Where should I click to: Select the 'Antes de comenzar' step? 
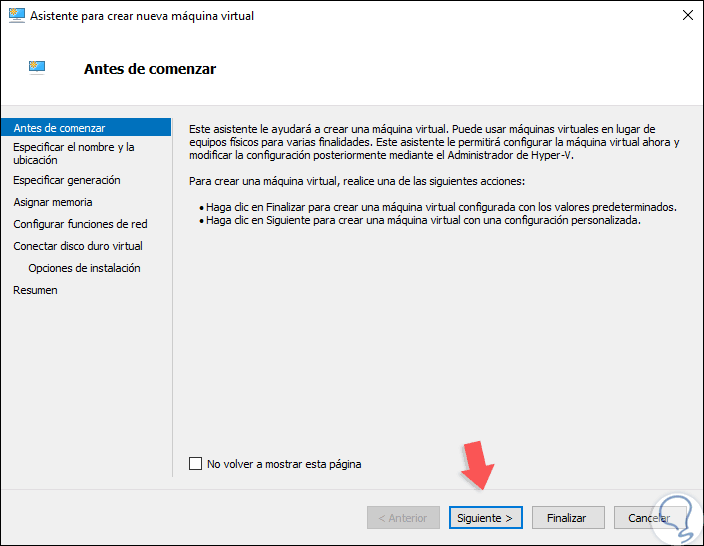[60, 128]
